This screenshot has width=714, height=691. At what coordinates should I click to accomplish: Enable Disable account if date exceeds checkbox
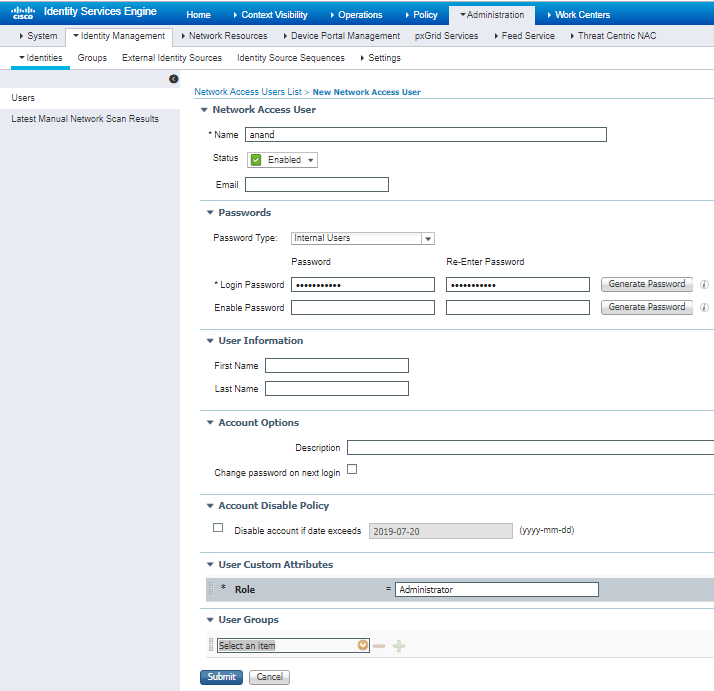[218, 527]
